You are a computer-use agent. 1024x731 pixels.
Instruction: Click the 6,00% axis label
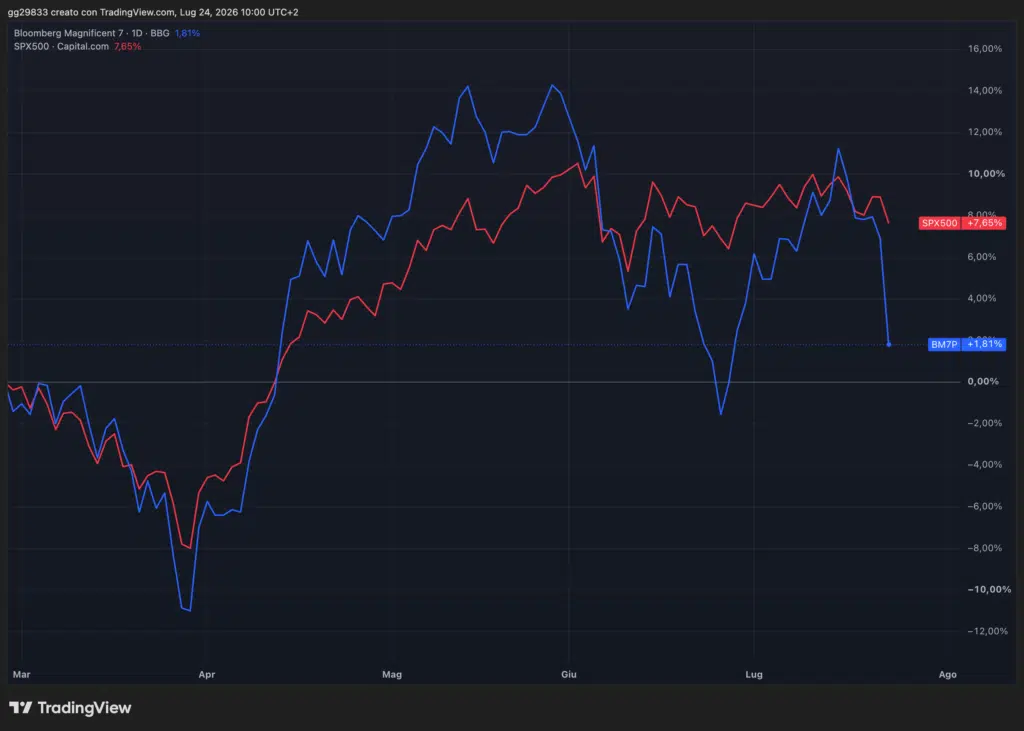(982, 257)
